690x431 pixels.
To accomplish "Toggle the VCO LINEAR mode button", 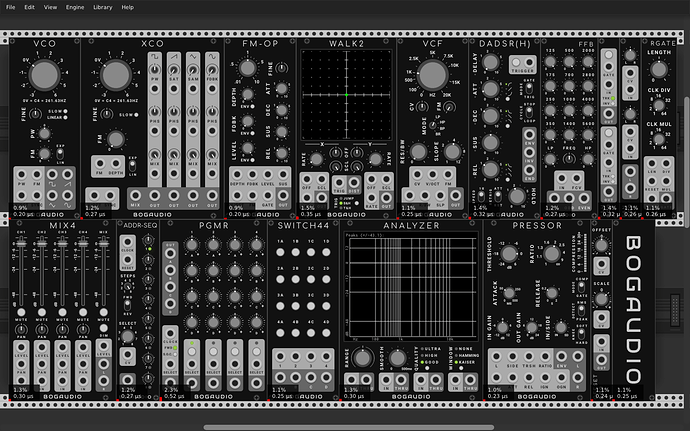I will (65, 118).
